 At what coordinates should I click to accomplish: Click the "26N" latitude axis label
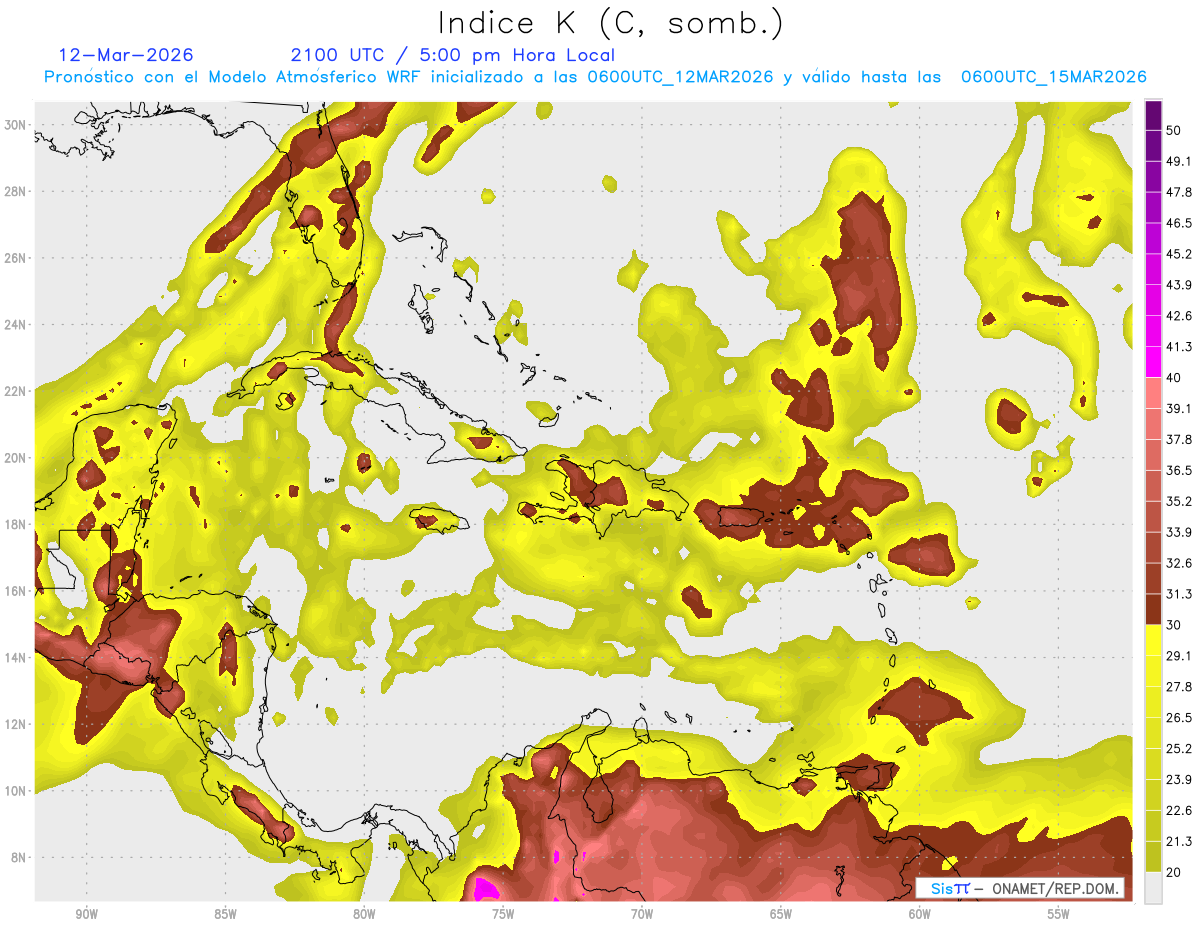click(x=16, y=258)
